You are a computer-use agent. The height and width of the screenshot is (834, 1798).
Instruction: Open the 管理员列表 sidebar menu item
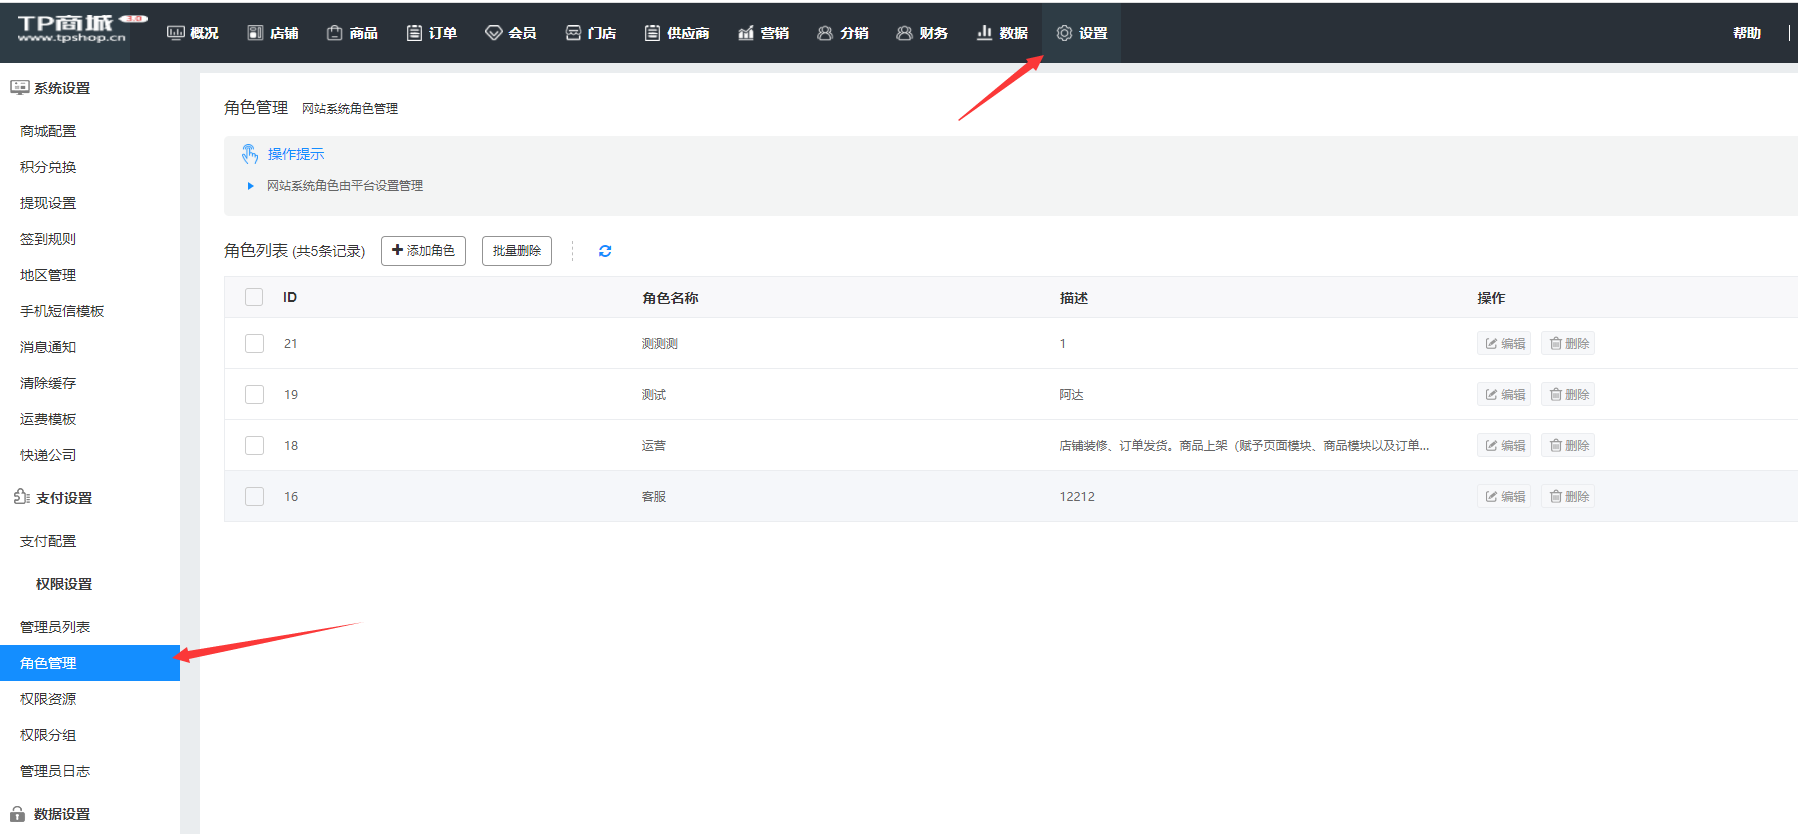[55, 627]
